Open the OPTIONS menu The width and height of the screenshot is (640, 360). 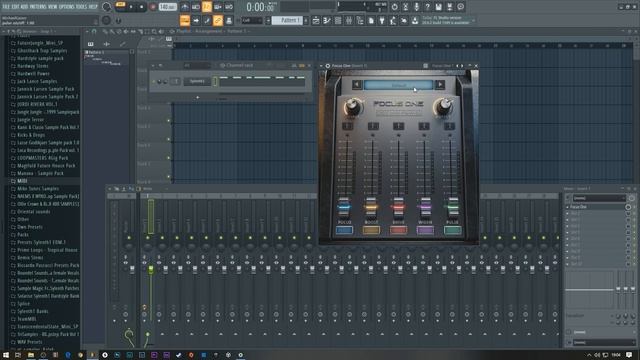pos(67,7)
